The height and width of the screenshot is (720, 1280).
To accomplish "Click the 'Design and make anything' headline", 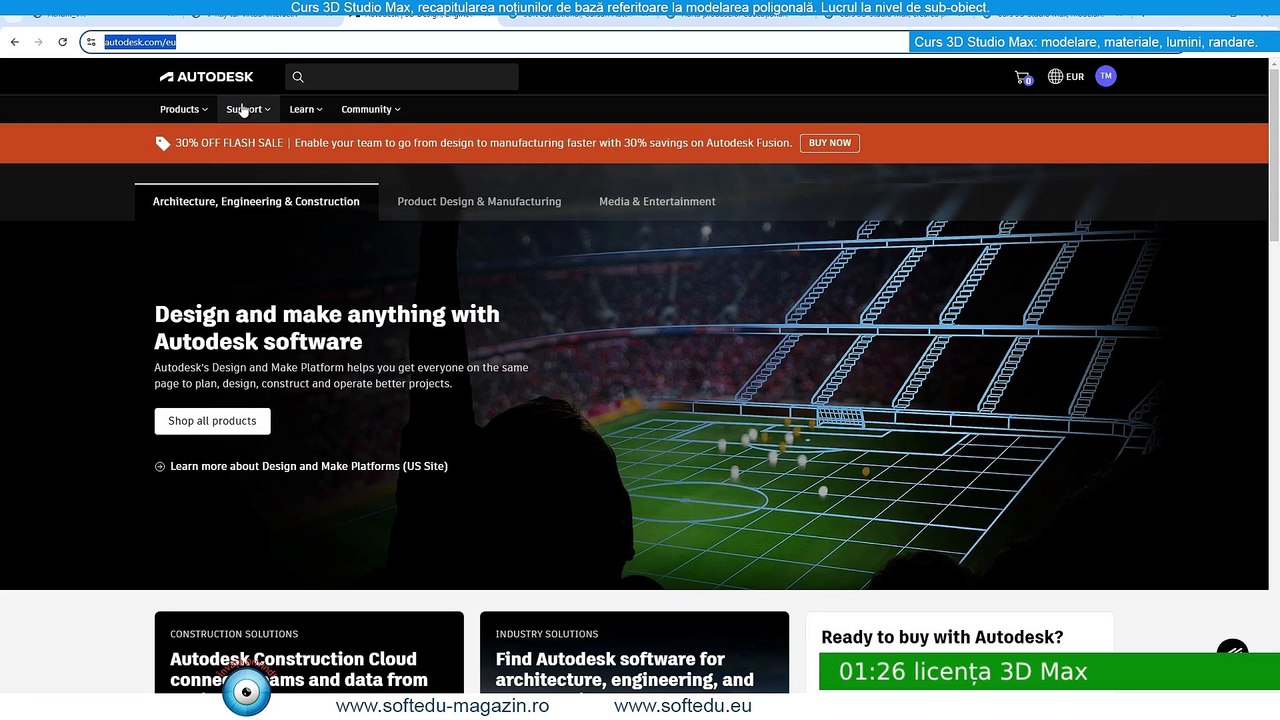I will pos(327,327).
